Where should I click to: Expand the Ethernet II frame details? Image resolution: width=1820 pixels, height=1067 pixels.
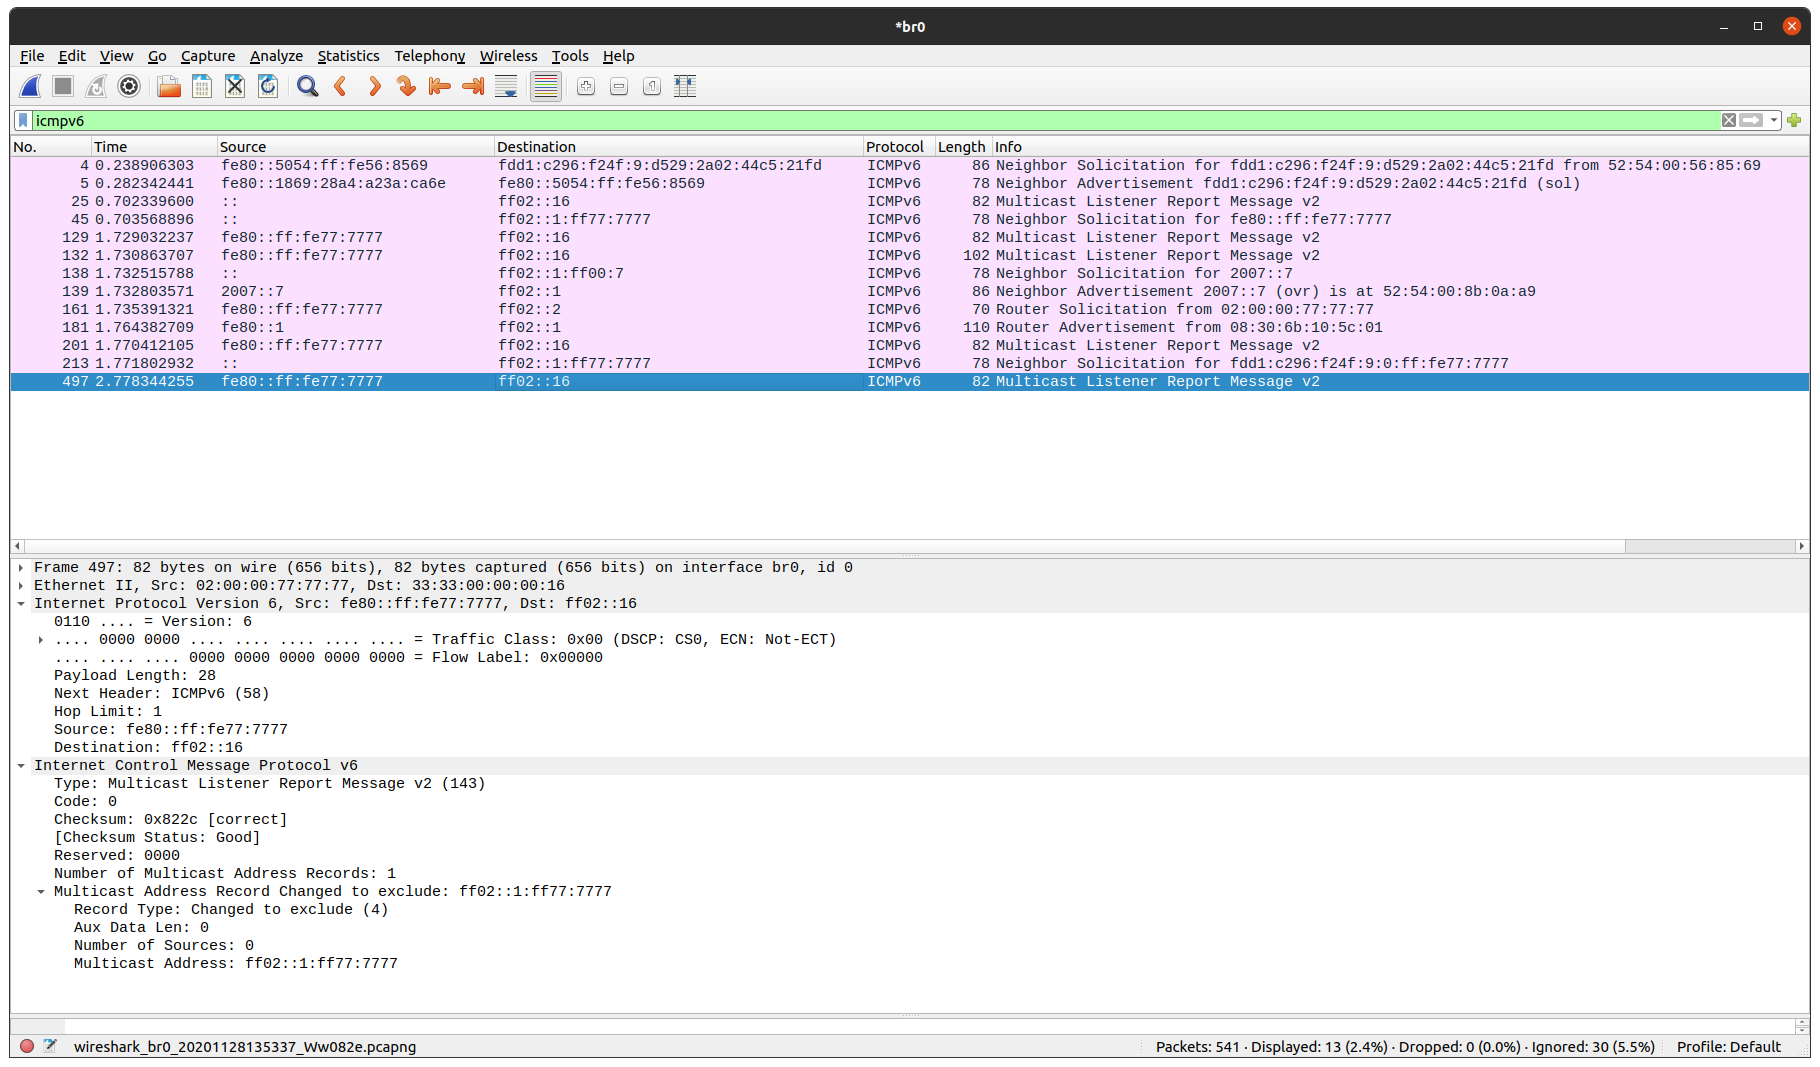point(21,585)
